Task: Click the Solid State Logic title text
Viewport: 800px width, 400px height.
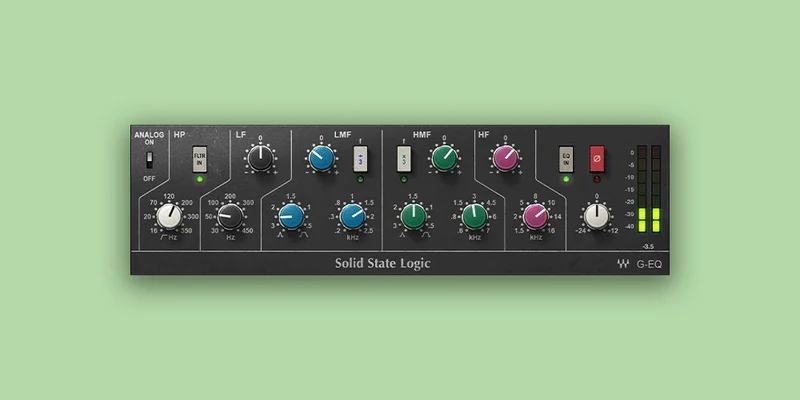Action: click(383, 263)
